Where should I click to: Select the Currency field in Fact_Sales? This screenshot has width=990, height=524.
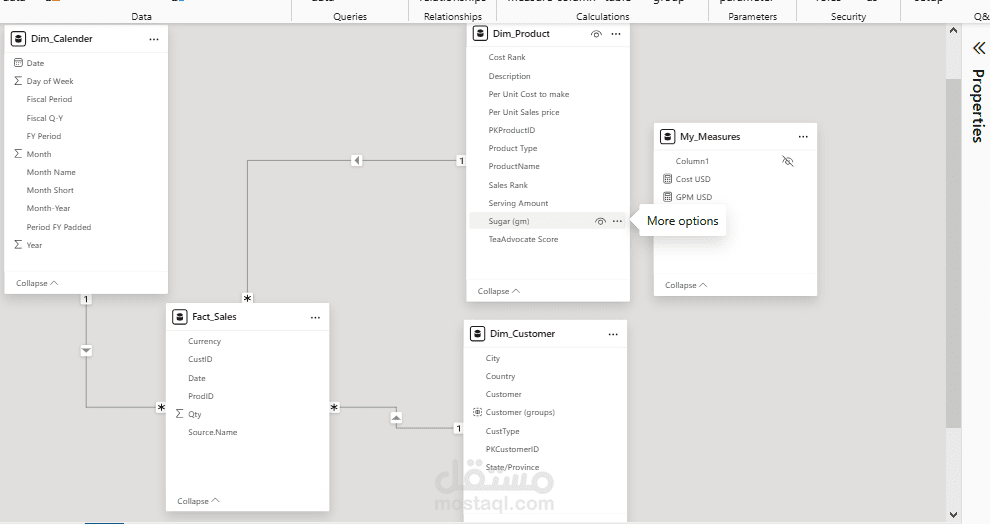coord(205,341)
